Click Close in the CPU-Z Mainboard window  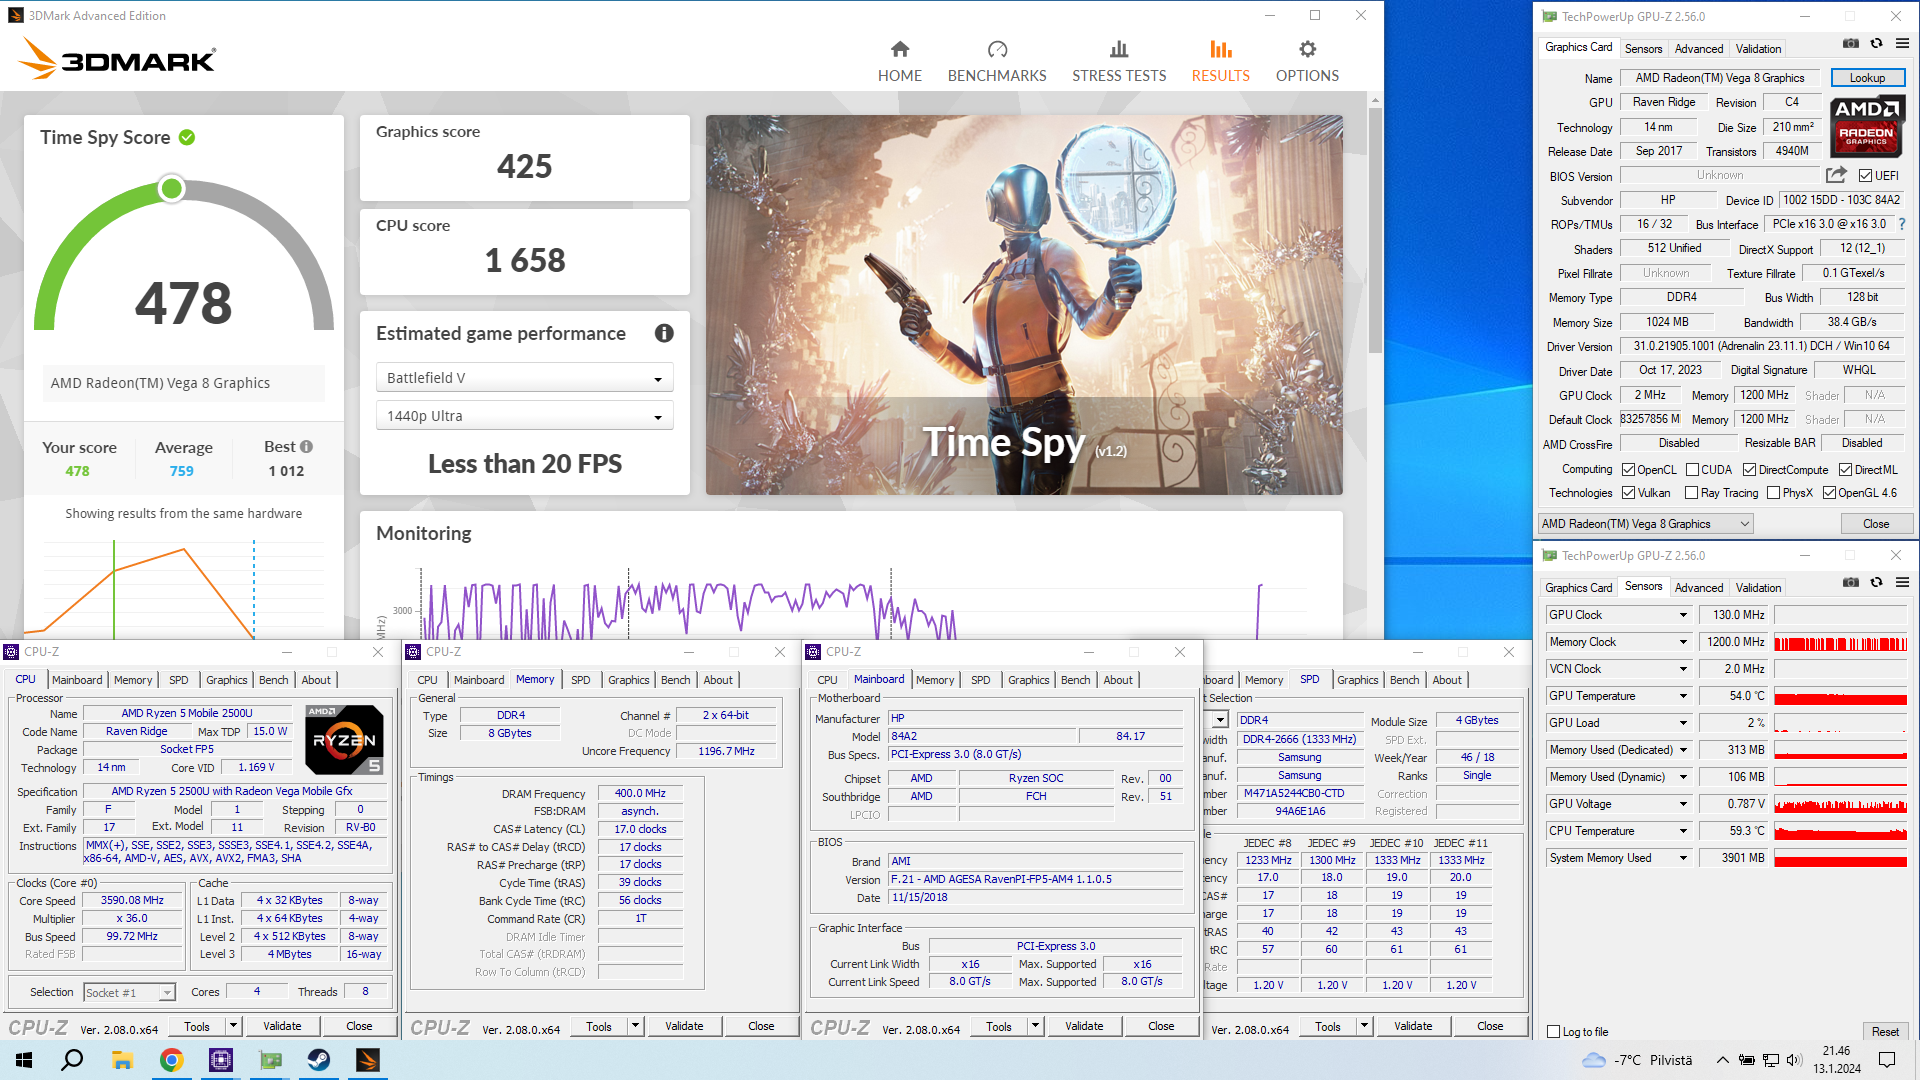click(x=1161, y=1026)
